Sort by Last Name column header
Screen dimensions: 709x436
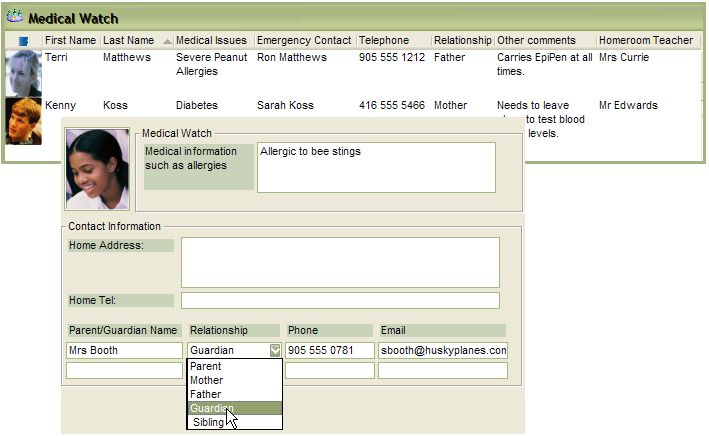point(129,40)
